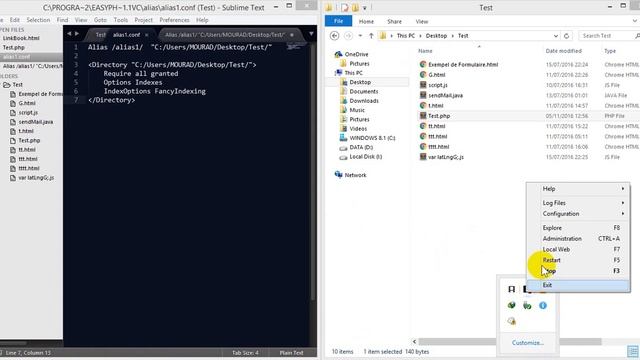The image size is (640, 360).
Task: Open the File tab in Explorer ribbon
Action: 338,21
